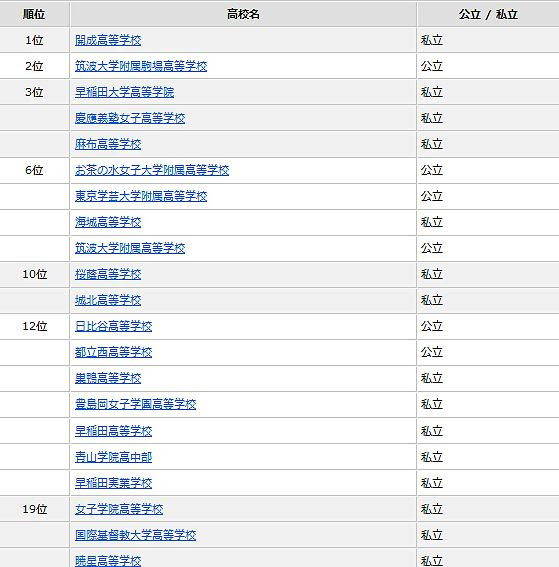Click 私立 in the 国際基督教大学高等学校 row
Screen dimensions: 559x567
(x=432, y=536)
